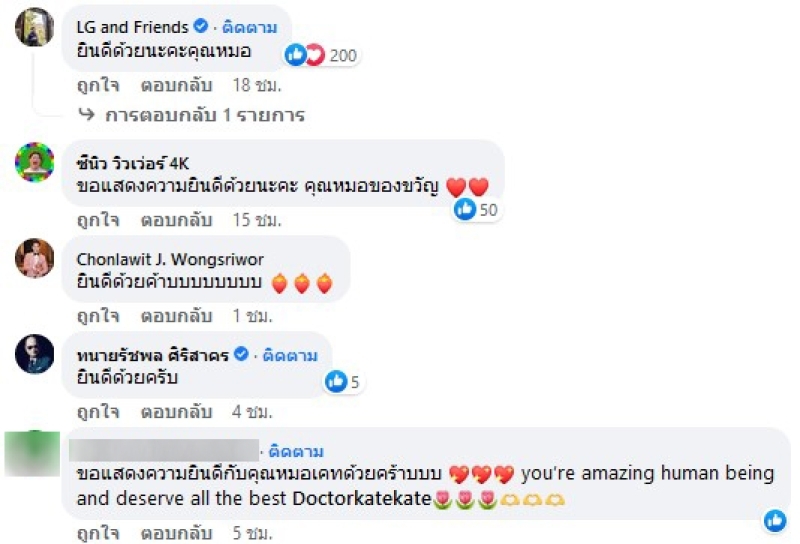Open the 15 ชม. timestamp of ซีนิว comment
This screenshot has width=800, height=544.
(x=257, y=220)
